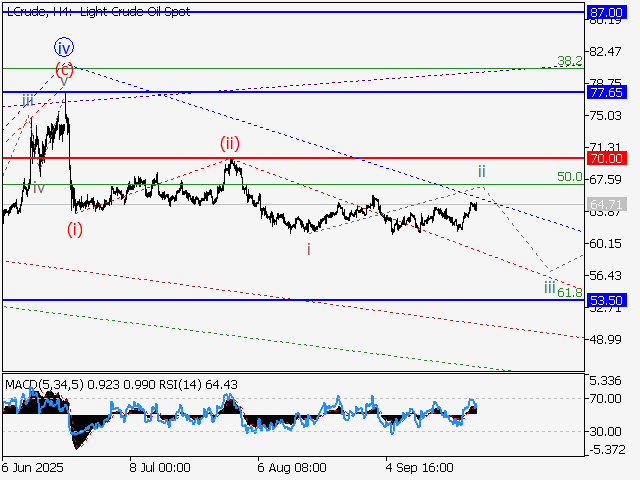The width and height of the screenshot is (640, 480).
Task: Click the 4 Sep 16:00 time axis label
Action: point(420,467)
